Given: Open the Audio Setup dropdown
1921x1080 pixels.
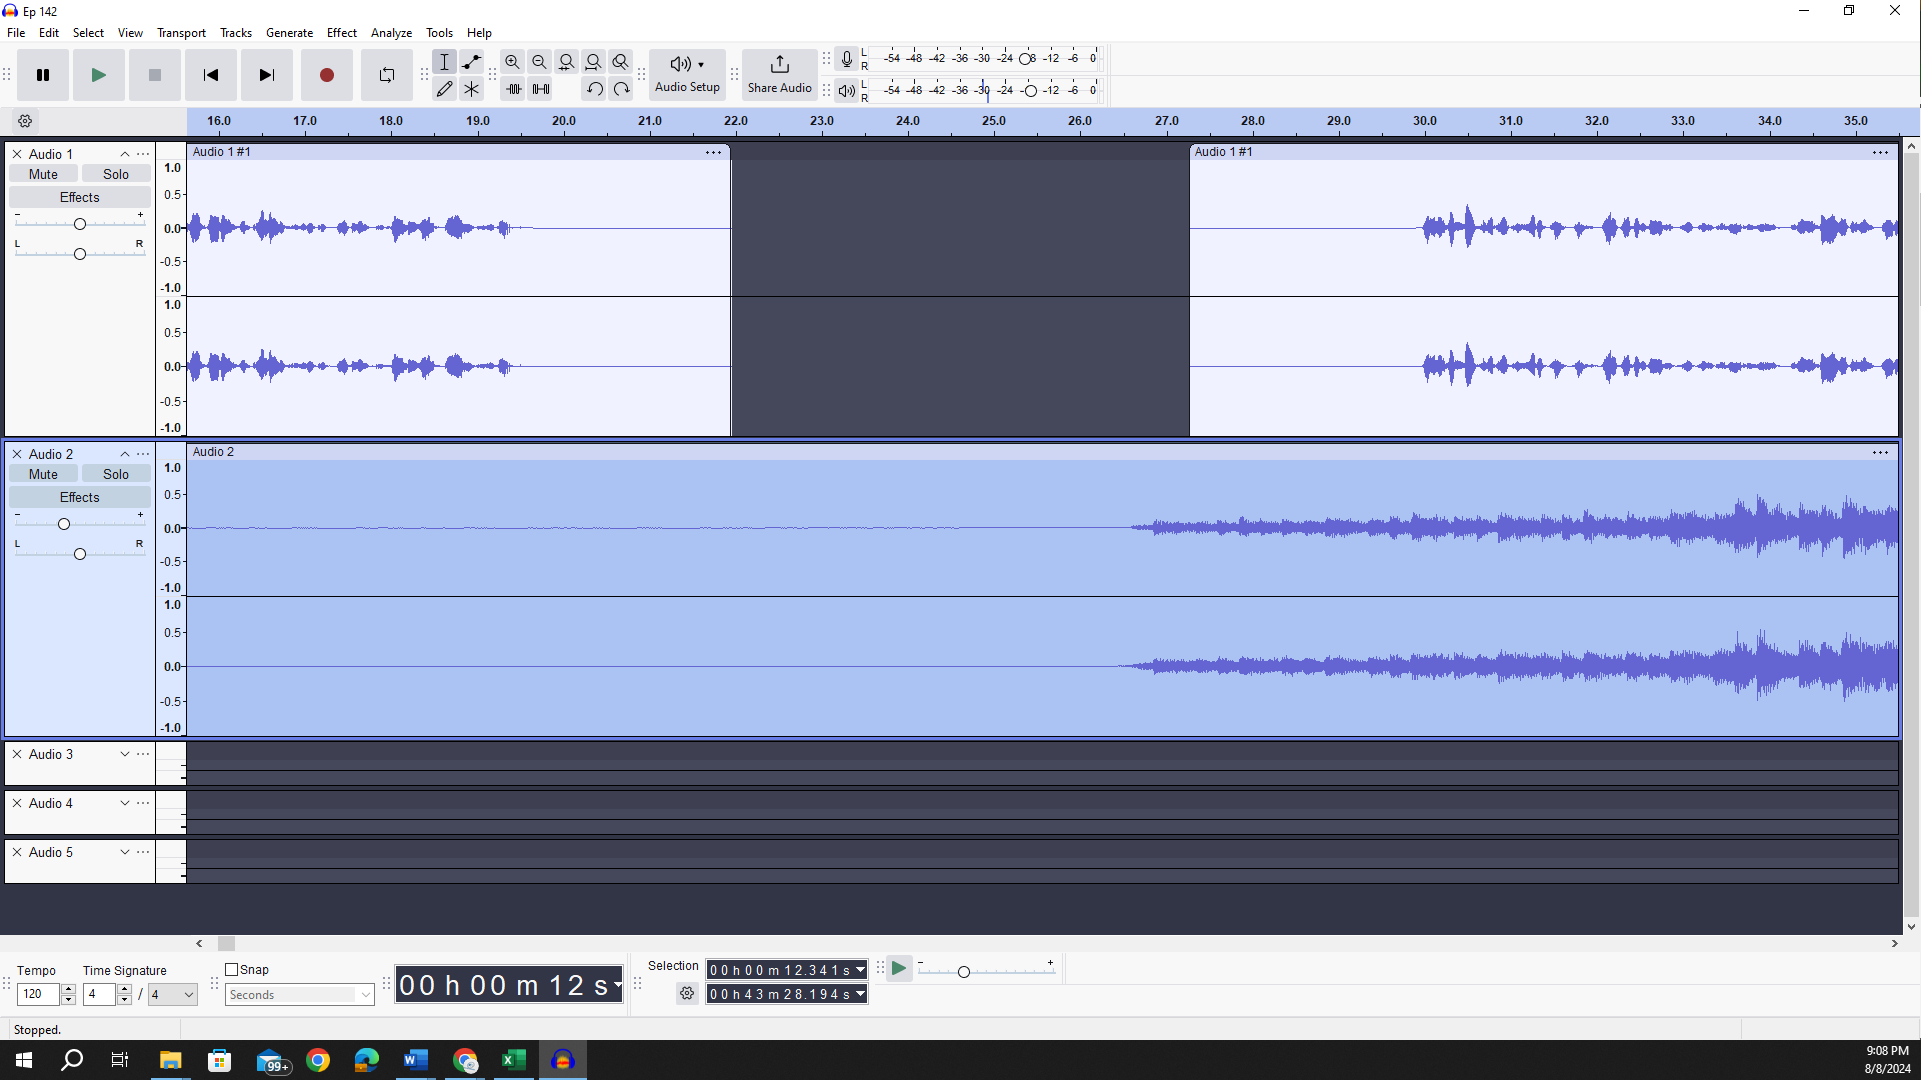Looking at the screenshot, I should 687,74.
